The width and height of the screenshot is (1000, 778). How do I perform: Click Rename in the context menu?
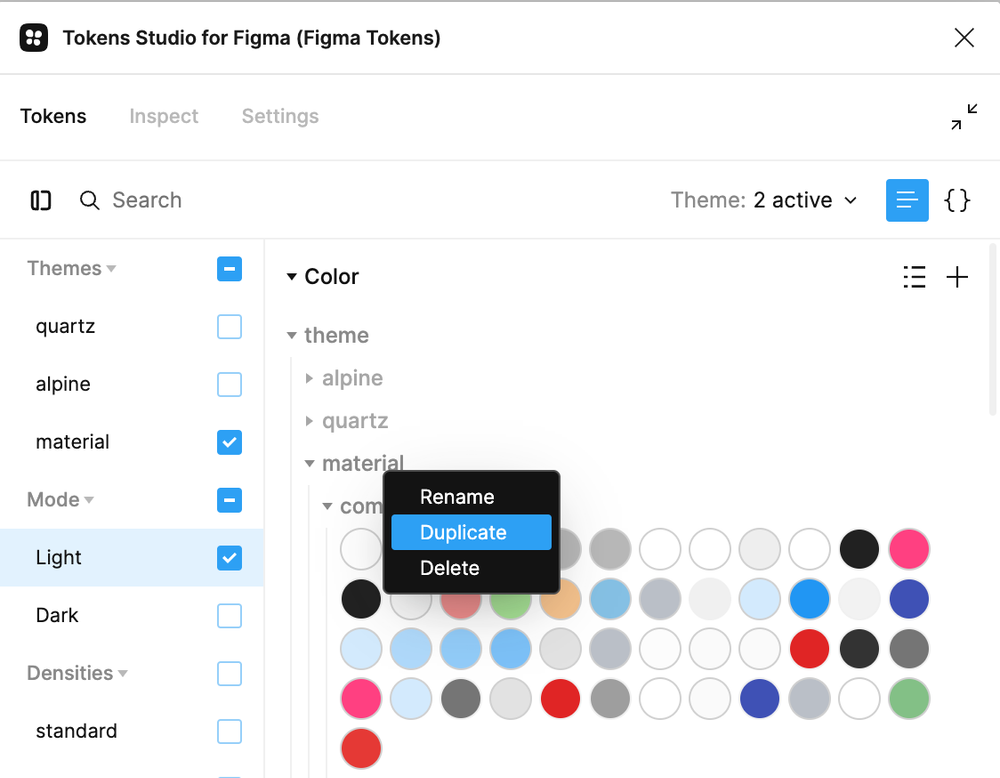pos(457,497)
